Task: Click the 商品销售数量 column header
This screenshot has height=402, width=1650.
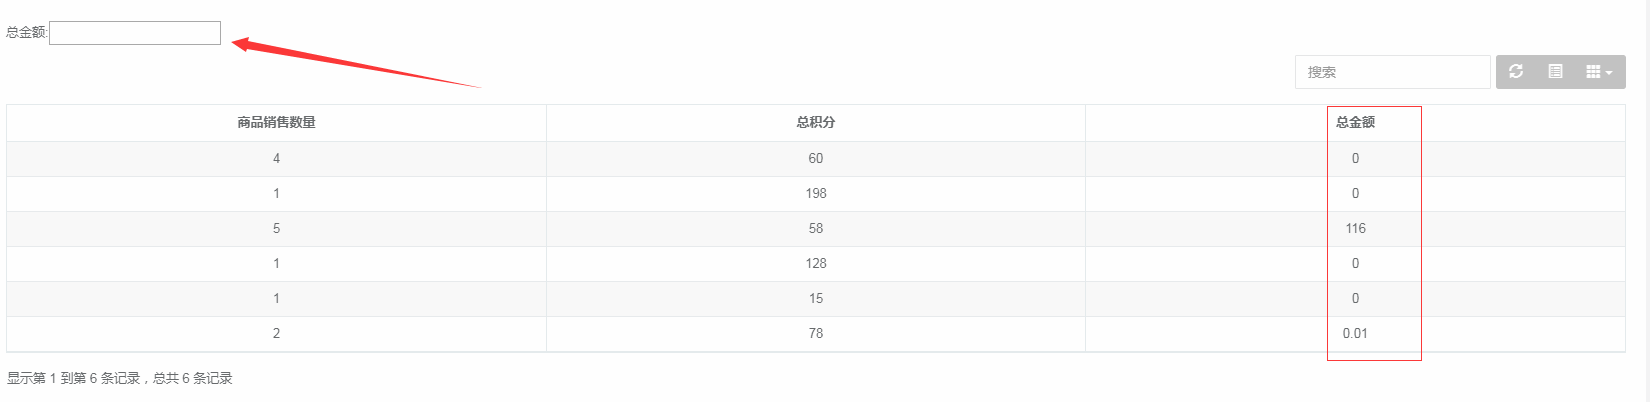Action: coord(276,122)
